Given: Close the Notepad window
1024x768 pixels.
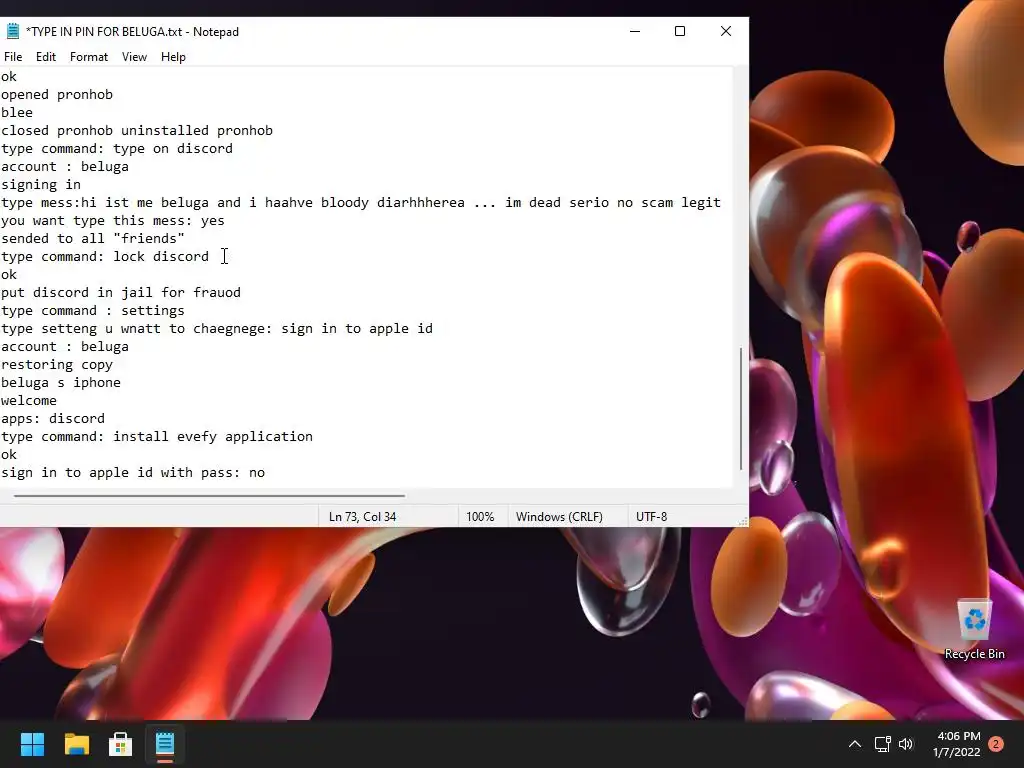Looking at the screenshot, I should tap(726, 31).
